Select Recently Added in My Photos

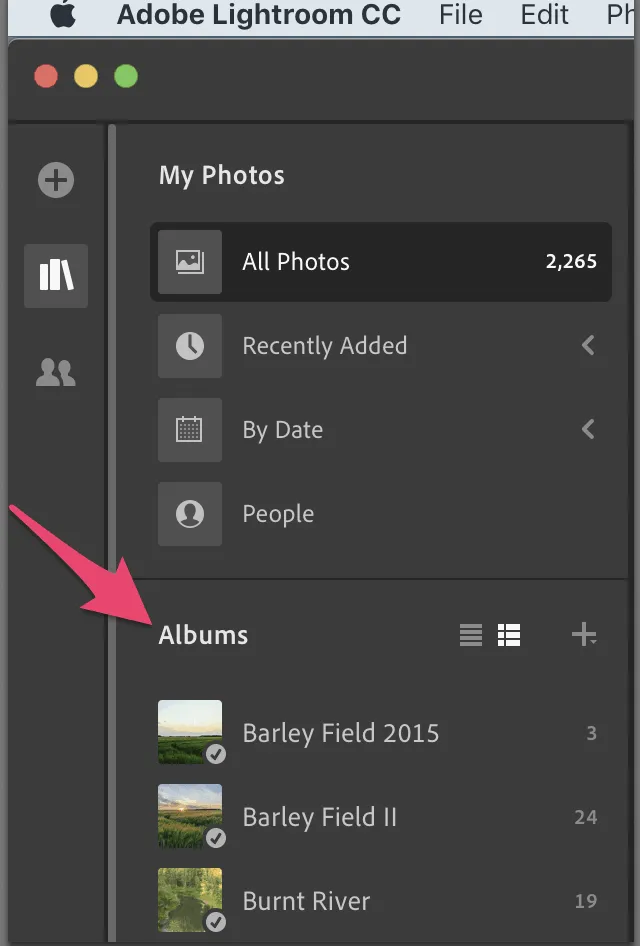381,346
